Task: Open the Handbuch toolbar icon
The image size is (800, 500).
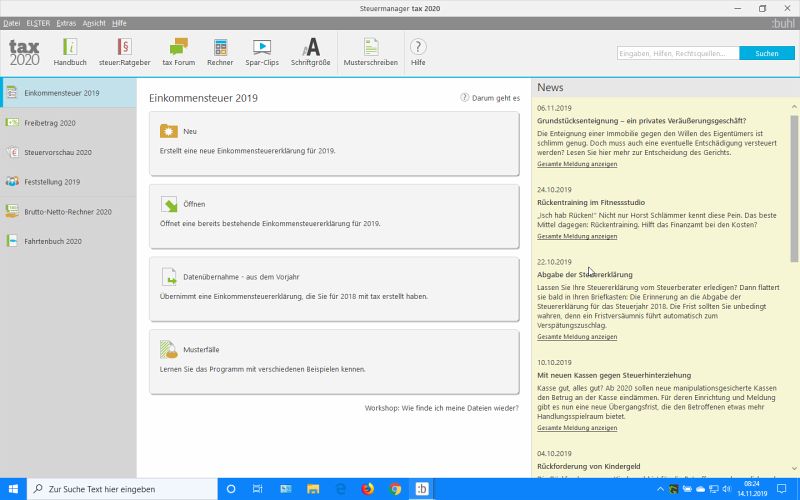Action: coord(70,52)
